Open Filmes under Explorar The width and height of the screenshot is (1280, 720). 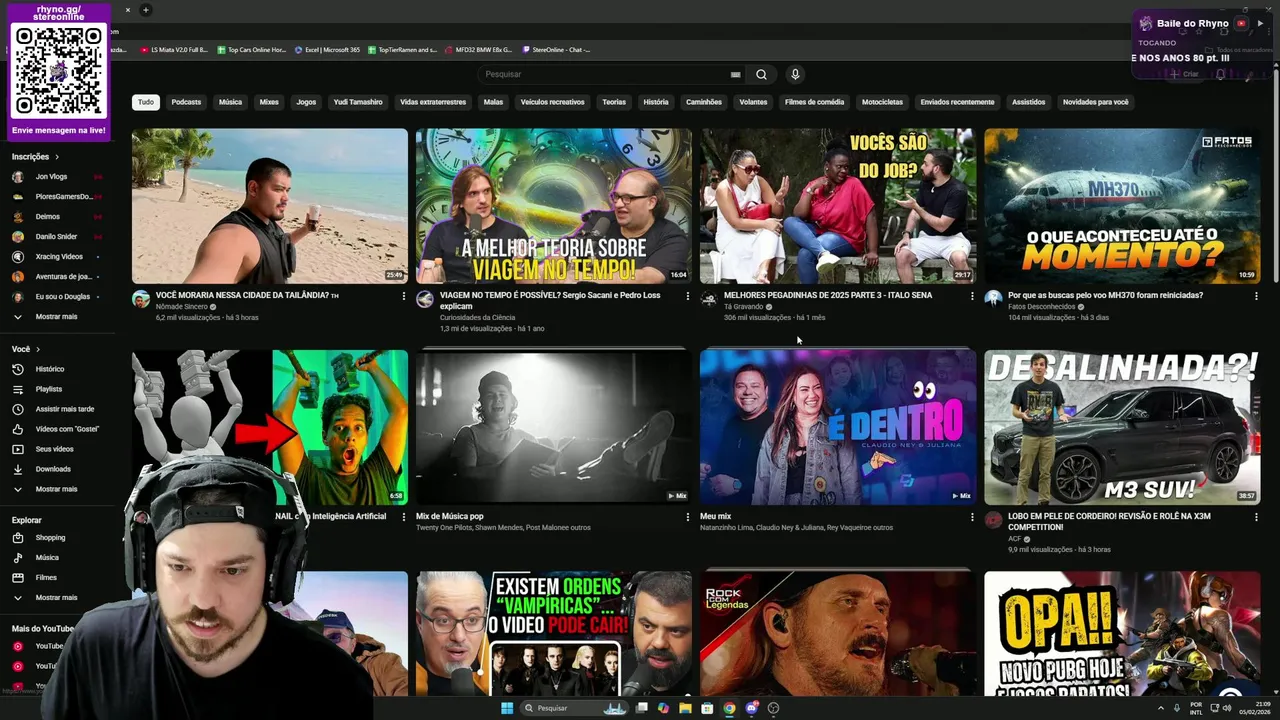click(x=46, y=577)
